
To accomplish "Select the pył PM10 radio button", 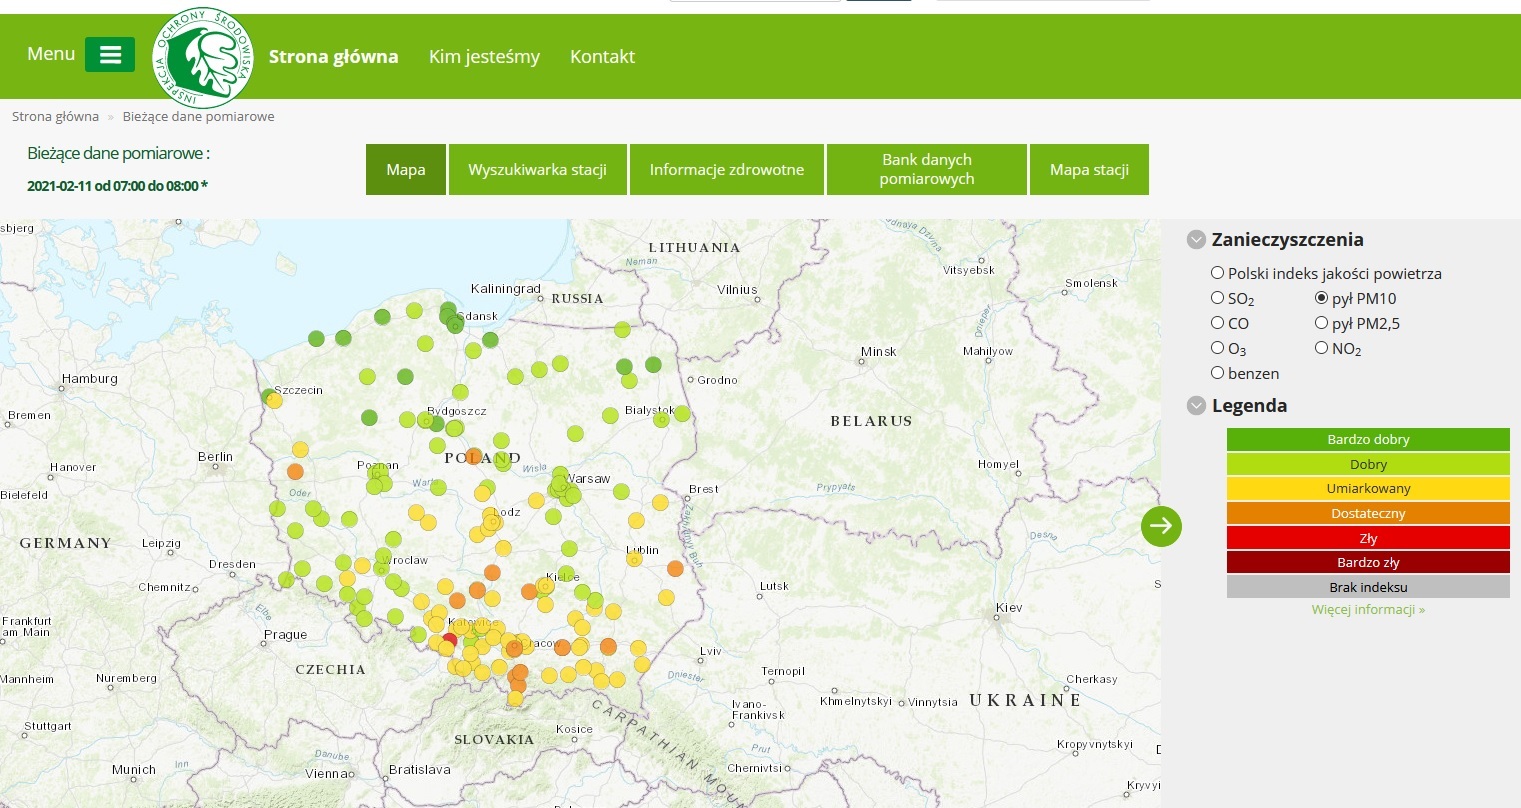I will pos(1321,298).
